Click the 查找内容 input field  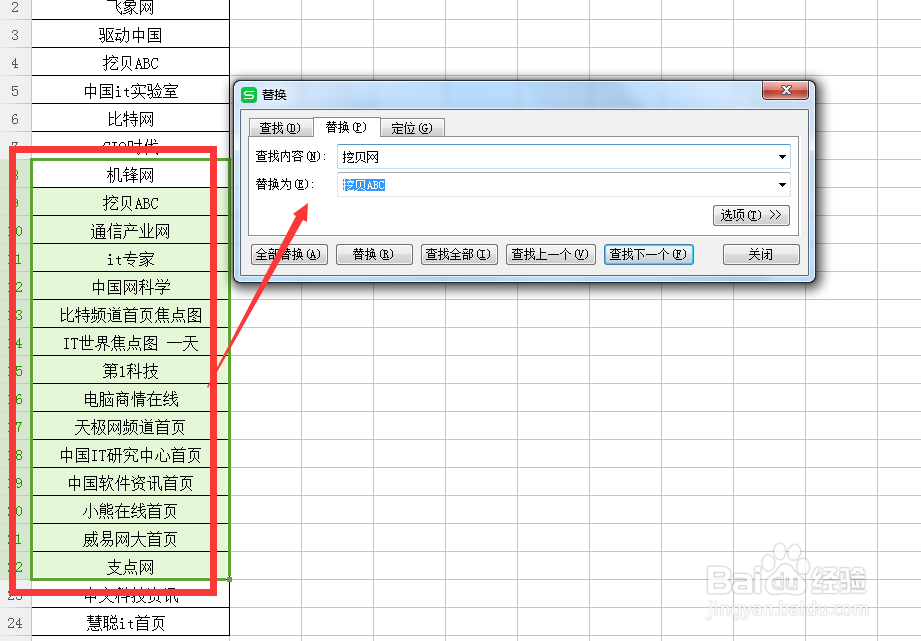[x=563, y=157]
